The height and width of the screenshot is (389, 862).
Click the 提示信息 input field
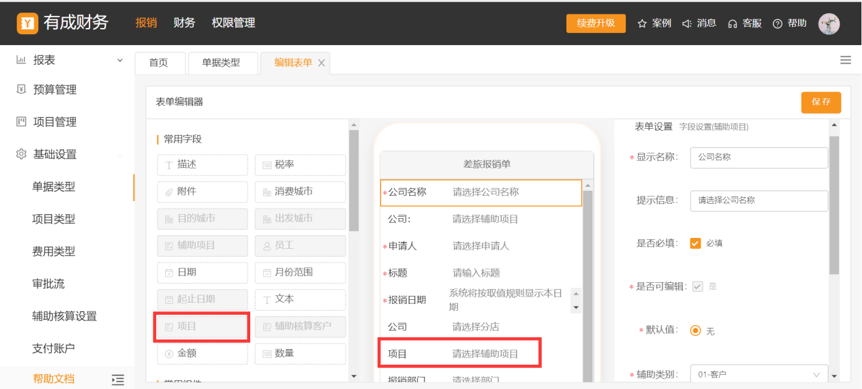[759, 201]
